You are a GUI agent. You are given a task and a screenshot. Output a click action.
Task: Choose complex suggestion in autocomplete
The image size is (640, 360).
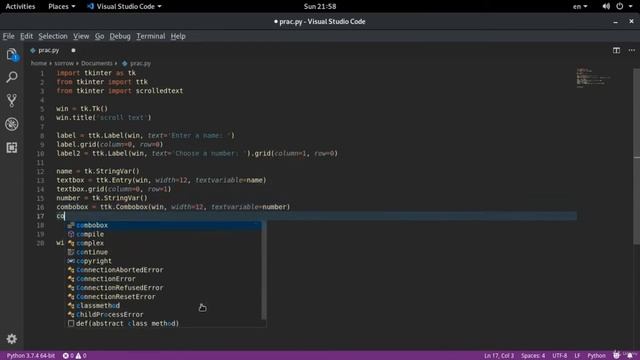point(164,243)
